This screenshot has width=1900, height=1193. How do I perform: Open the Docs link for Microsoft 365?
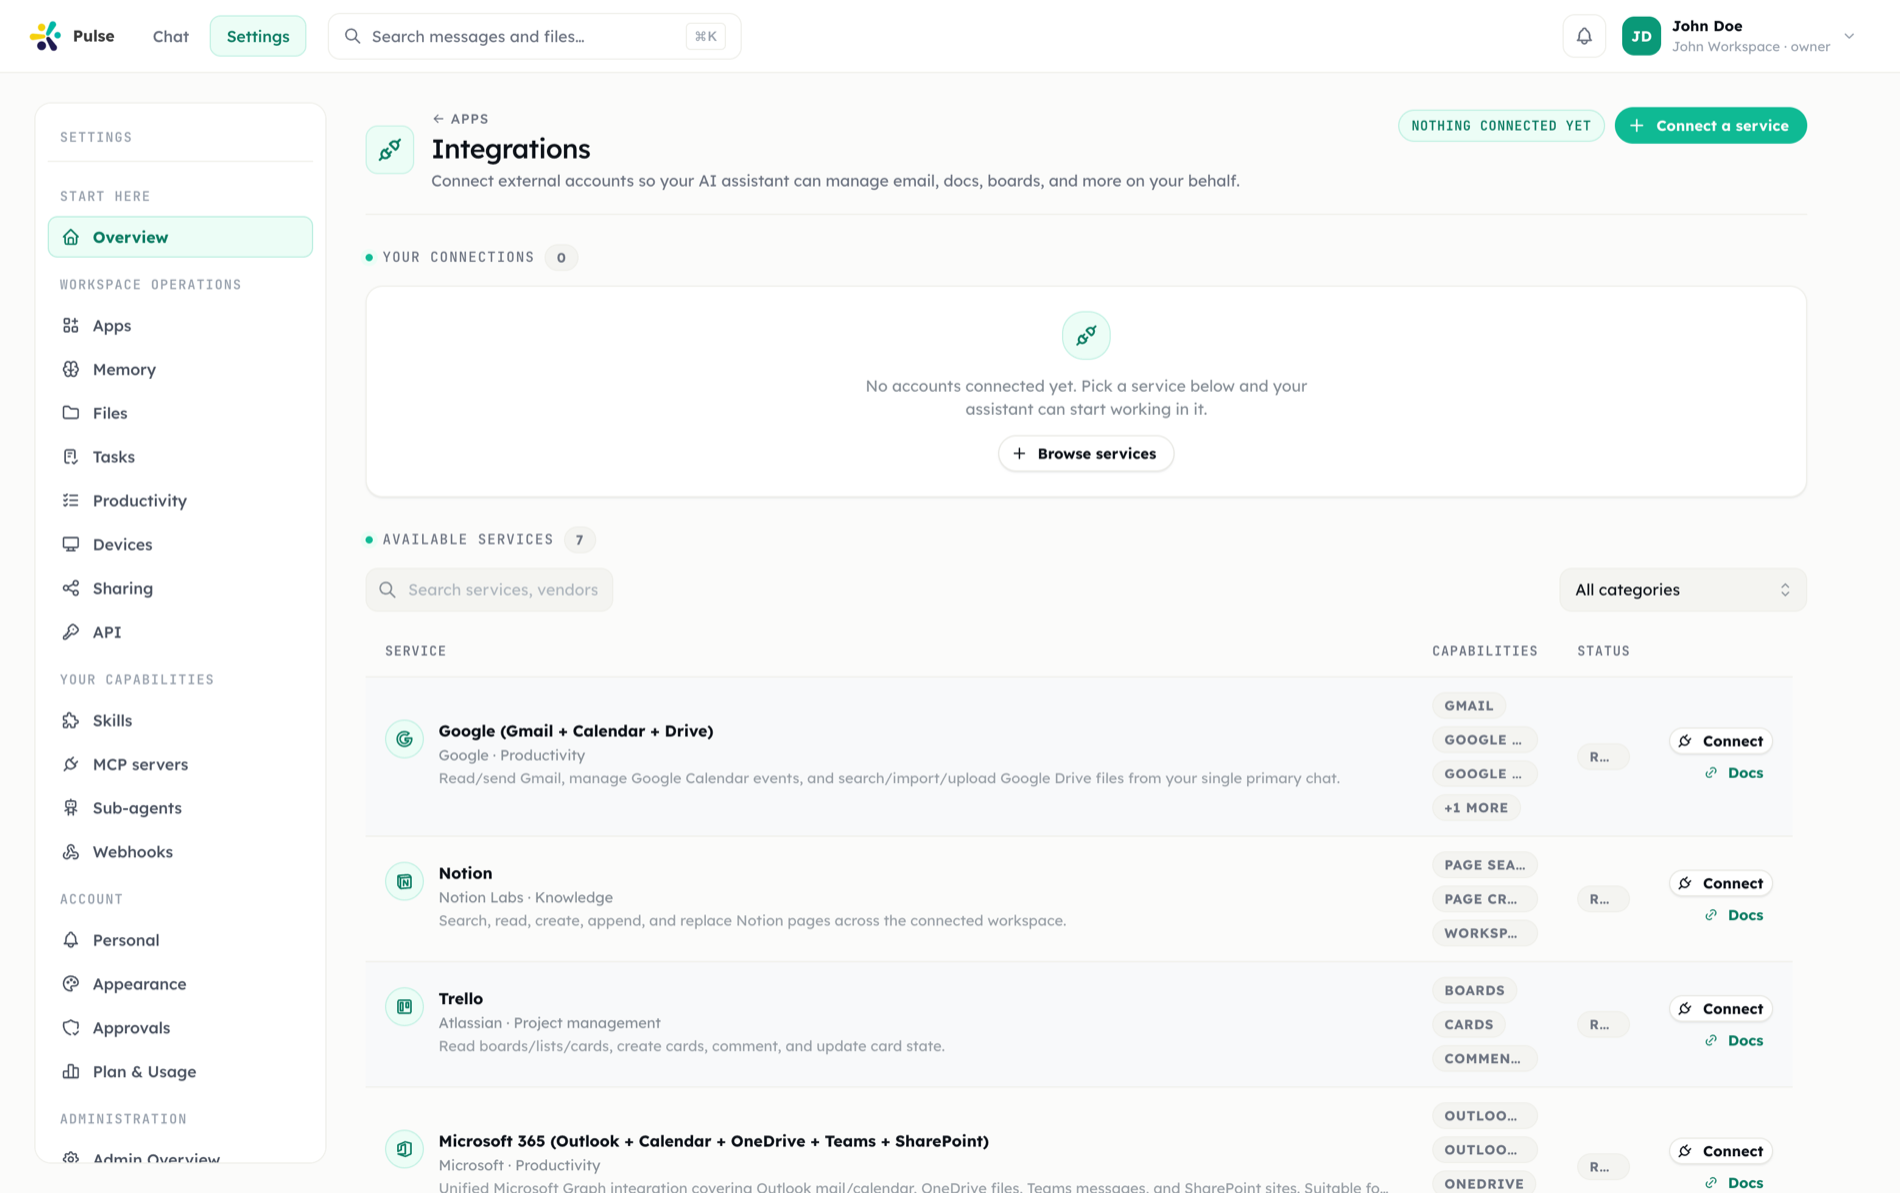point(1734,1182)
